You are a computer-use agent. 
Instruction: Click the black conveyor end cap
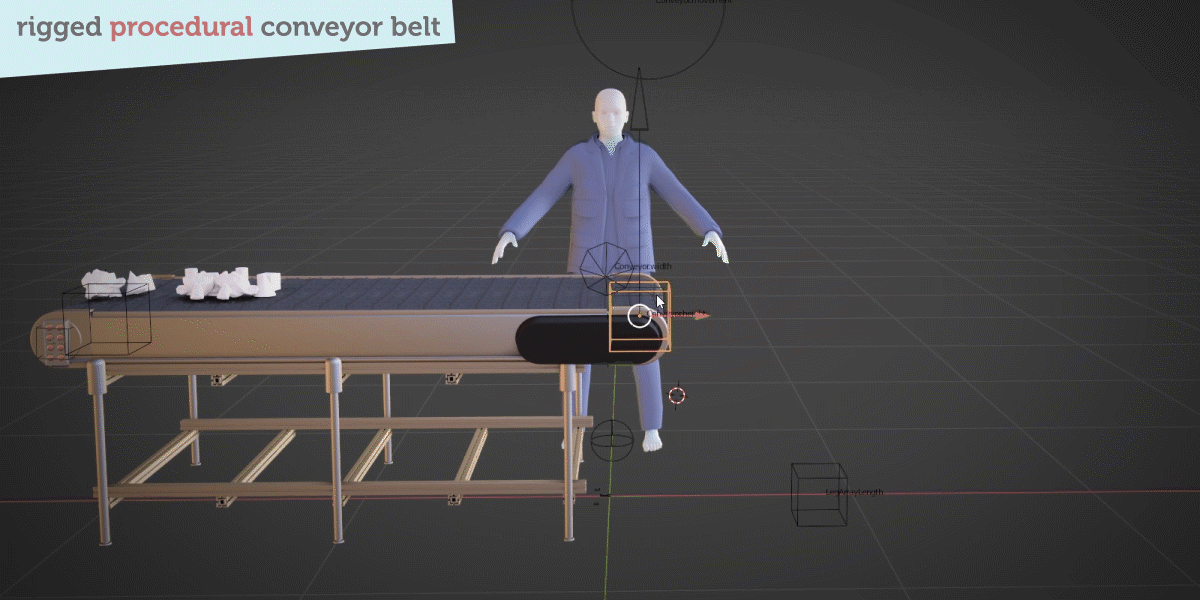point(590,340)
